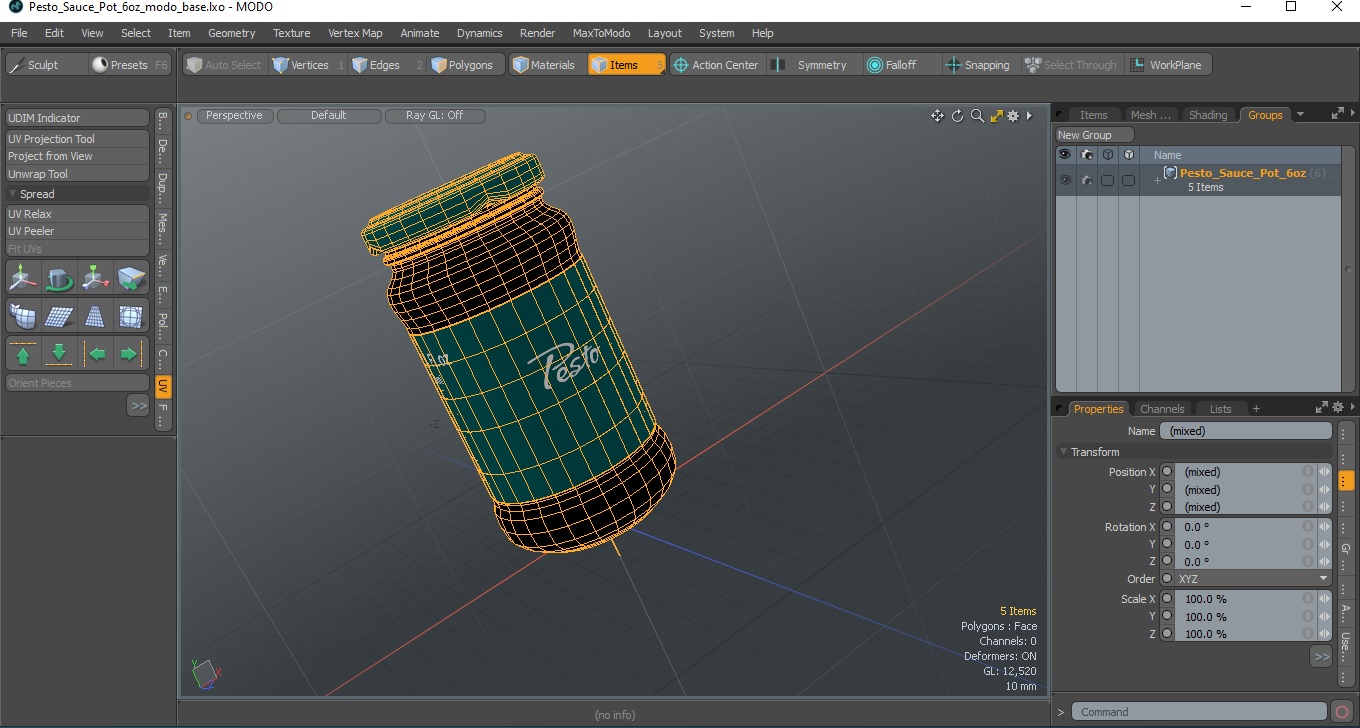The width and height of the screenshot is (1360, 728).
Task: Click the Name (mixed) input field
Action: [1245, 431]
